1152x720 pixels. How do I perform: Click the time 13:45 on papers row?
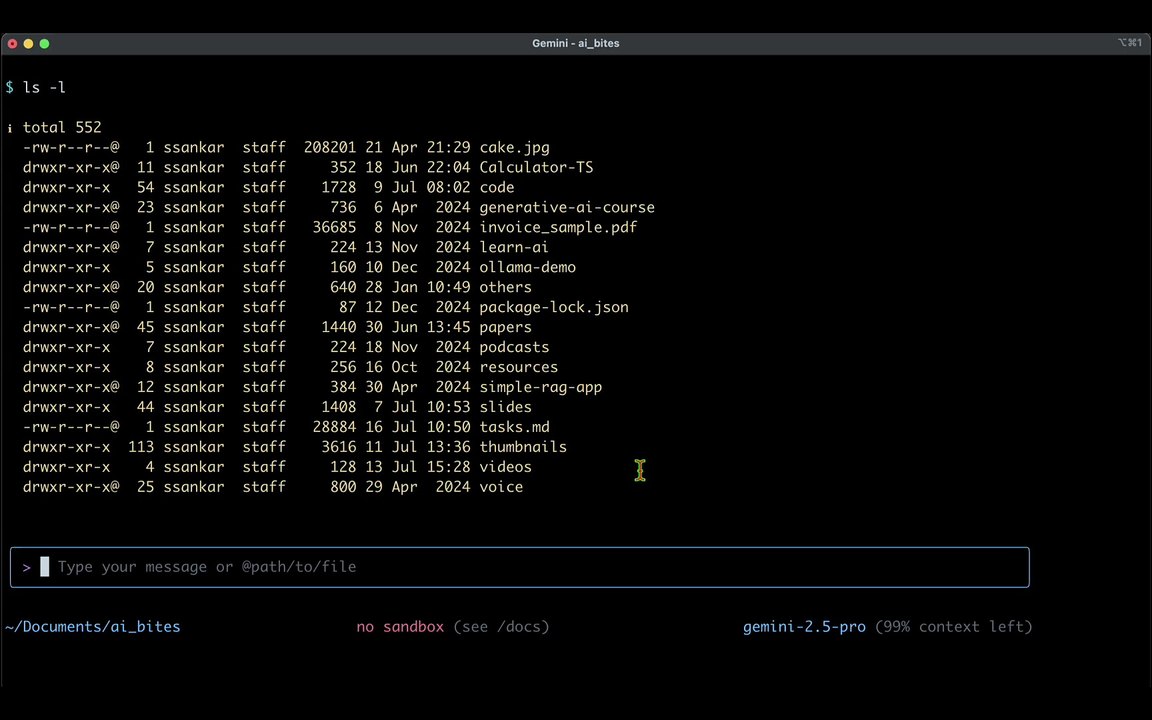pyautogui.click(x=448, y=327)
